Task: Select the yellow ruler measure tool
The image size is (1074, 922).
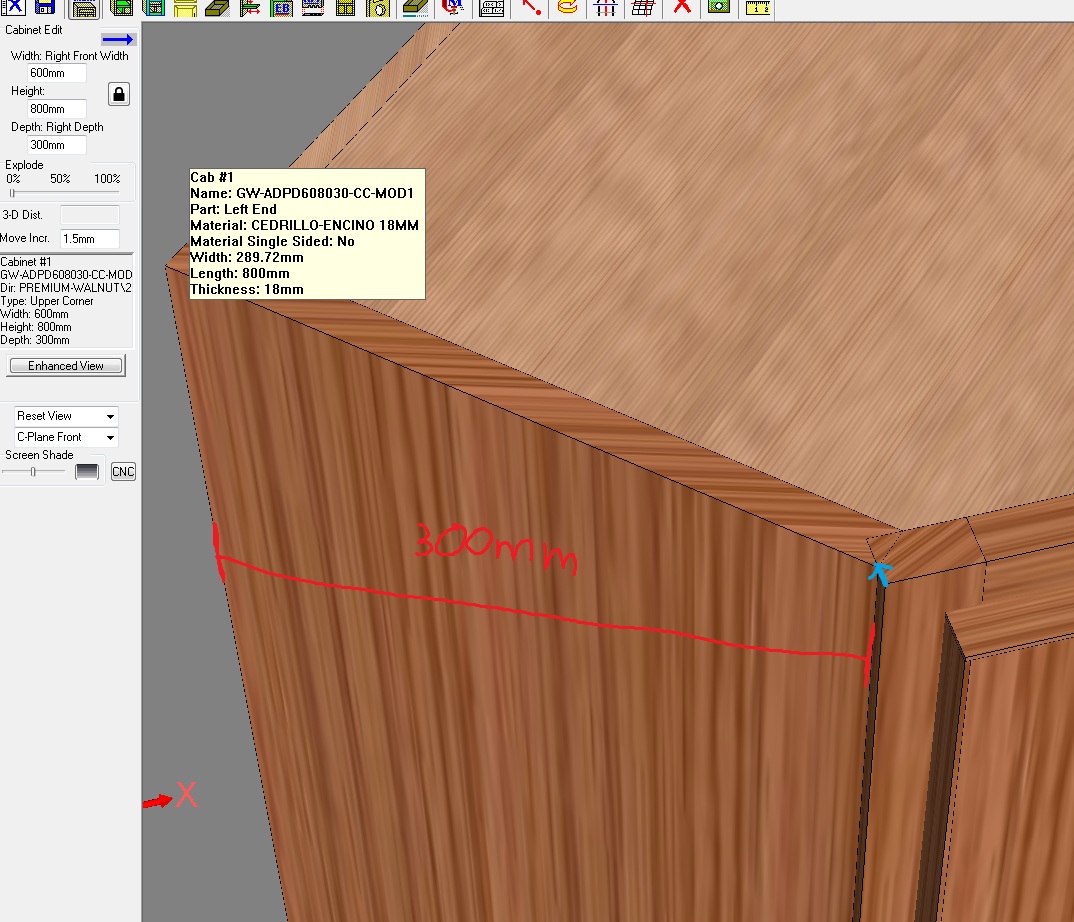Action: point(759,8)
